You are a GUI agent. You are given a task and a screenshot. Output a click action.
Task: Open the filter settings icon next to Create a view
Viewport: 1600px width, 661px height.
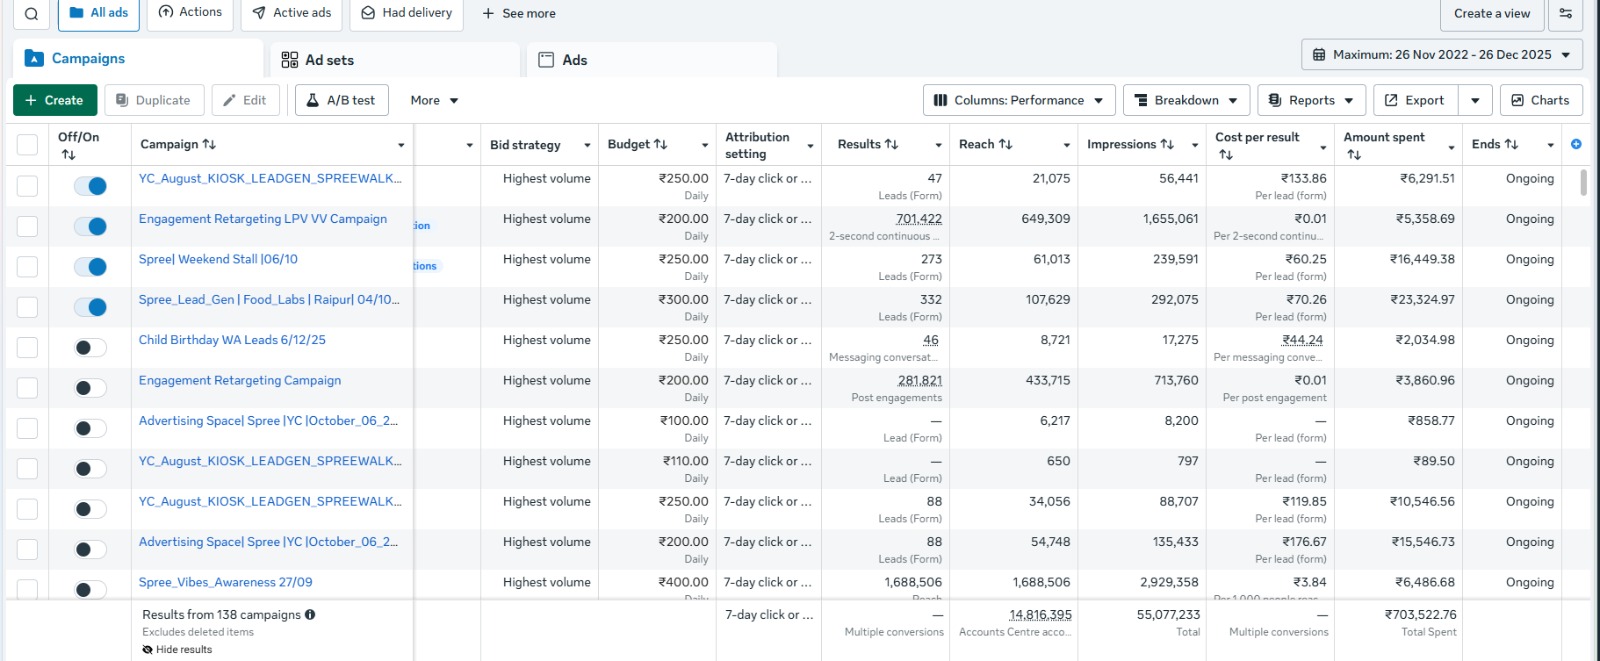click(x=1565, y=14)
